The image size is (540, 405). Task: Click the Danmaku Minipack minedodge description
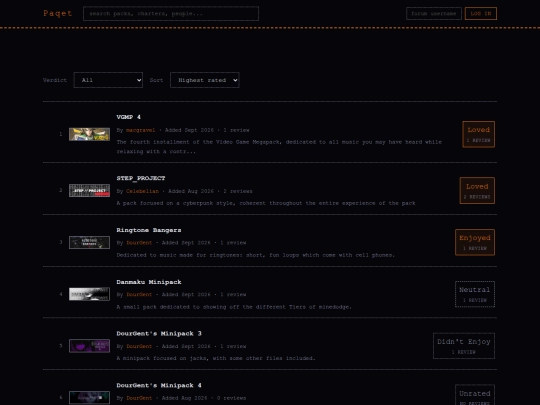pos(234,307)
